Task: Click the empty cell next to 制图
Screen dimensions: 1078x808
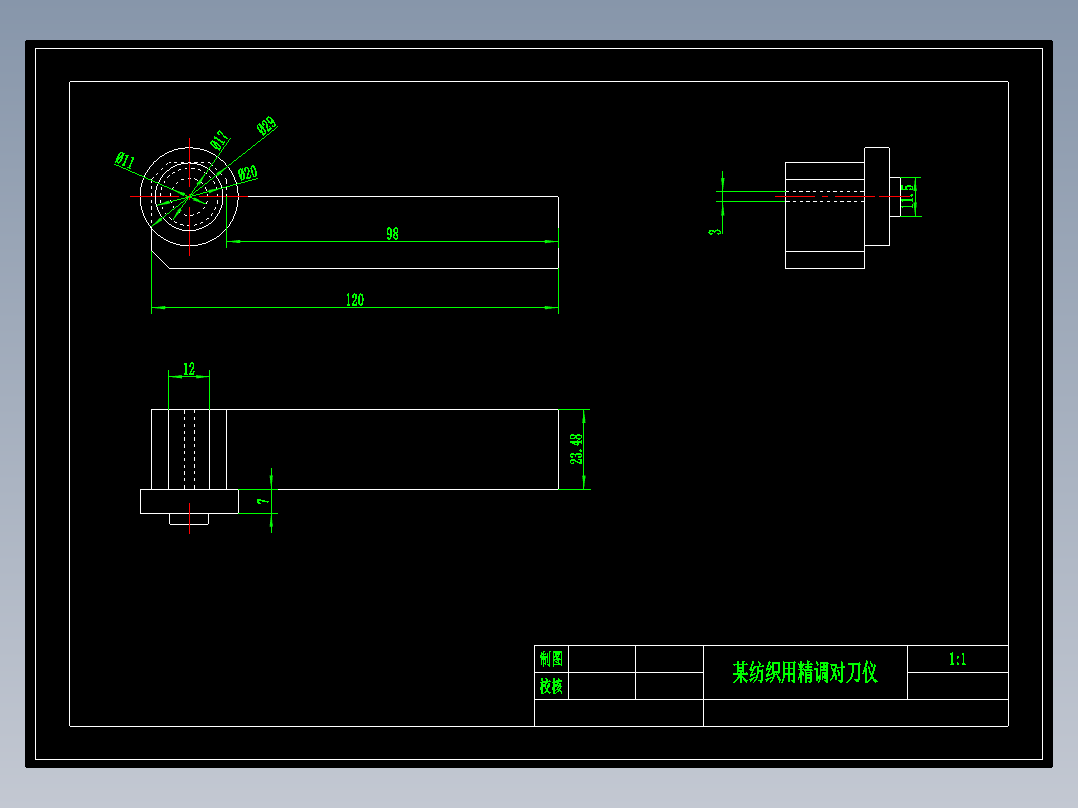Action: pyautogui.click(x=602, y=659)
